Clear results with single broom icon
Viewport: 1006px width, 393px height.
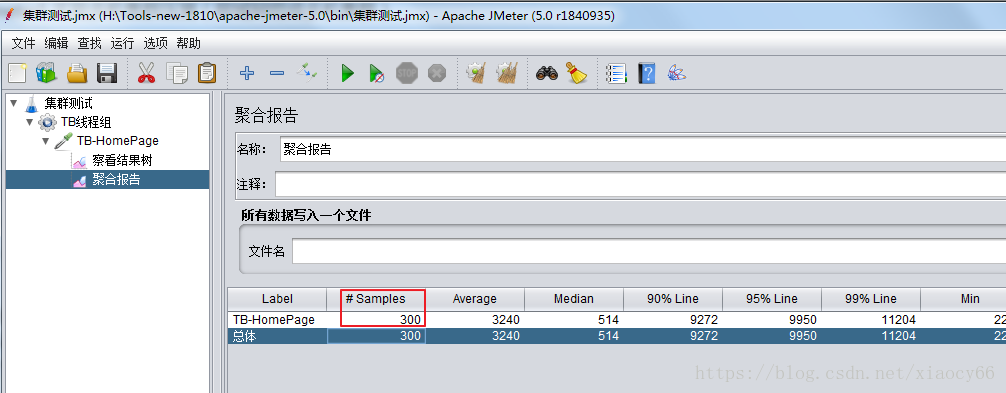(x=477, y=73)
